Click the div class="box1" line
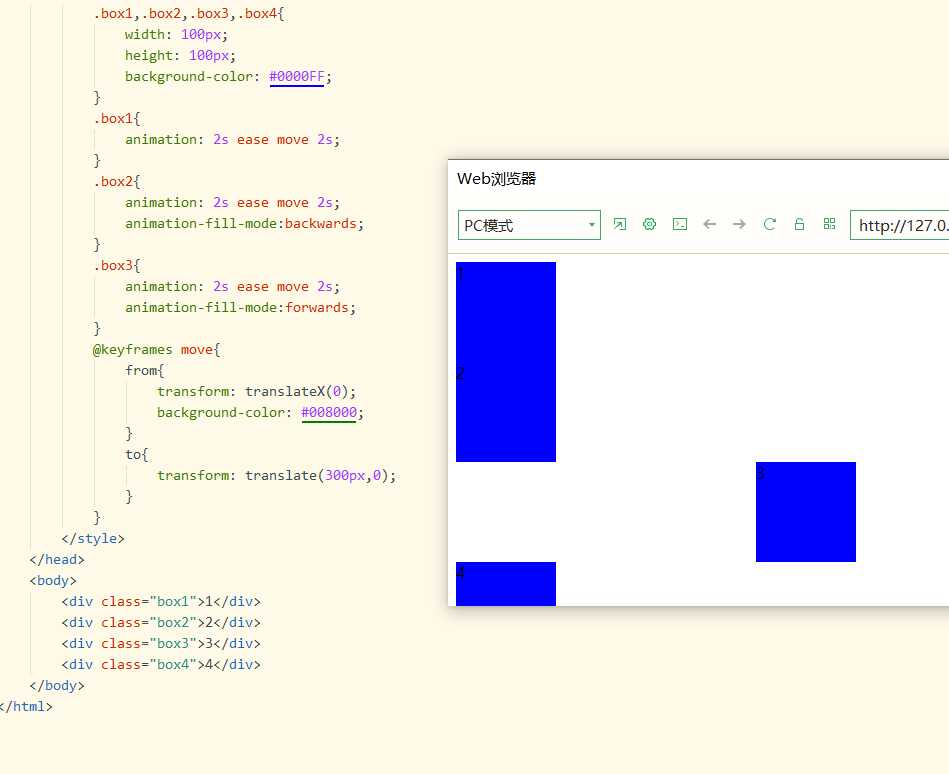 [x=161, y=602]
